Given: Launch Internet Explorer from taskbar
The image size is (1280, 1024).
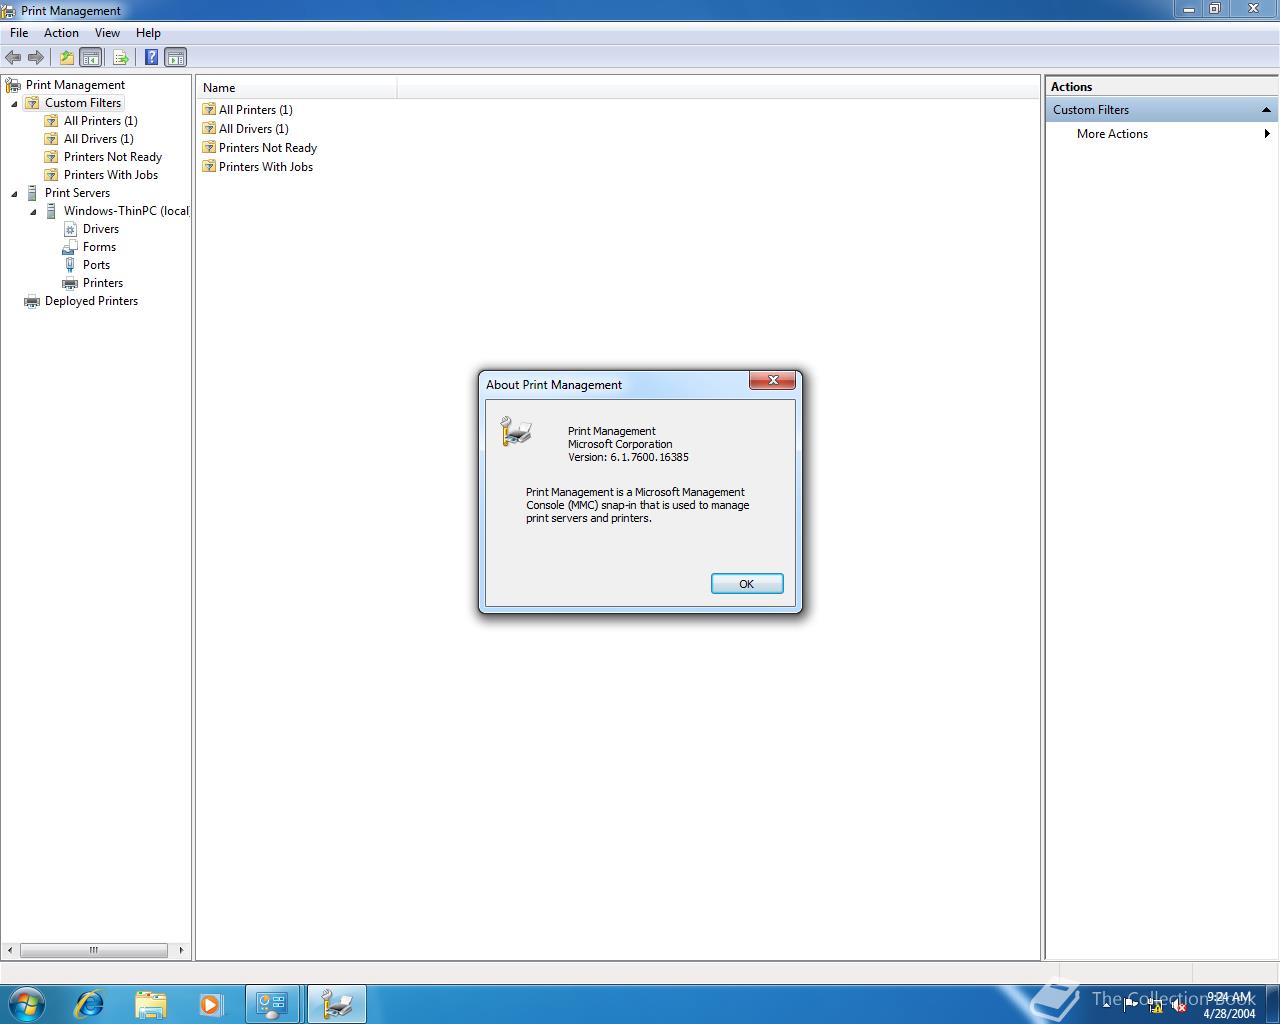Looking at the screenshot, I should 89,1004.
